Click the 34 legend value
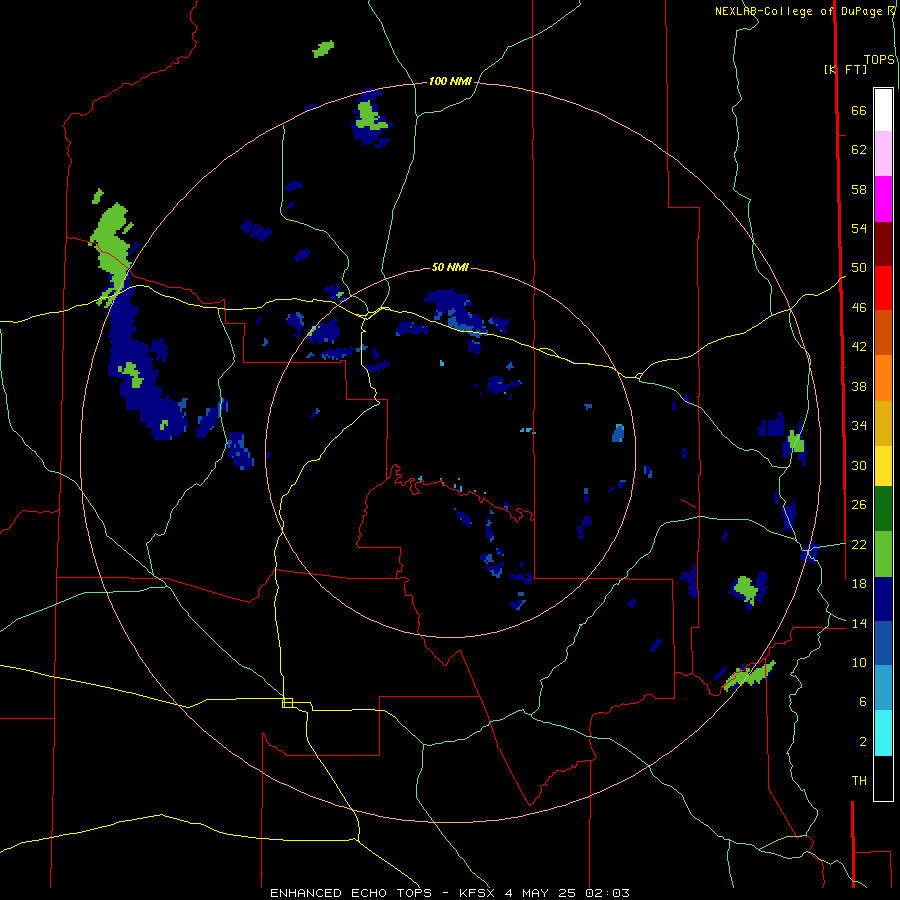This screenshot has height=900, width=900. click(x=859, y=426)
